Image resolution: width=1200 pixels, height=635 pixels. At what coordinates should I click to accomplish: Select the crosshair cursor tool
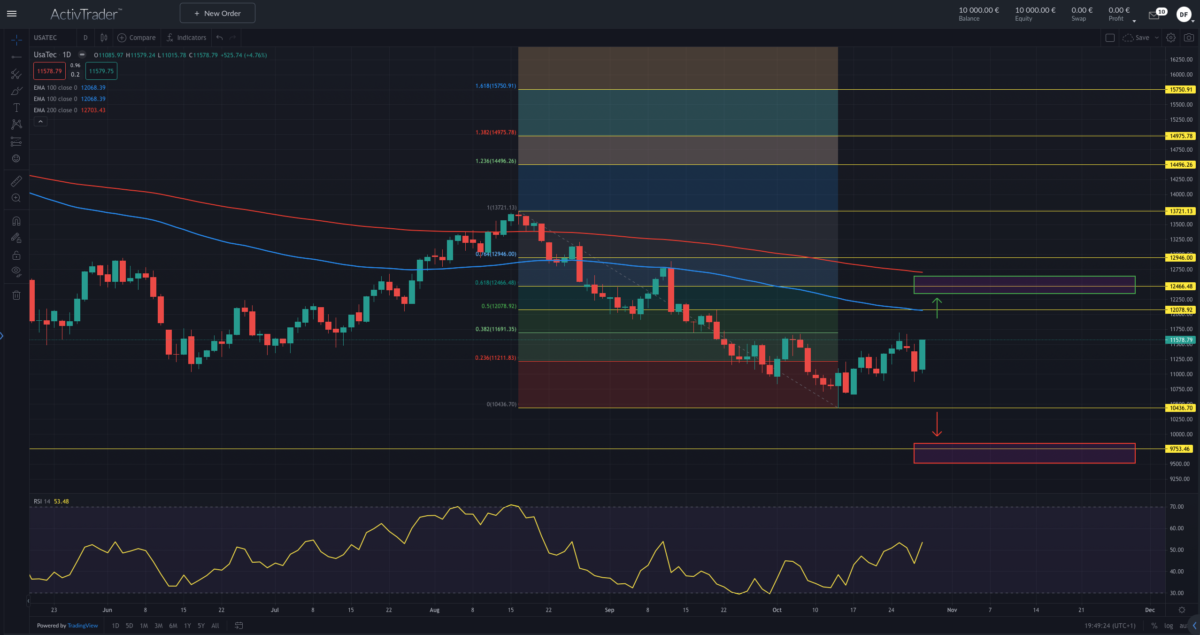pyautogui.click(x=16, y=40)
